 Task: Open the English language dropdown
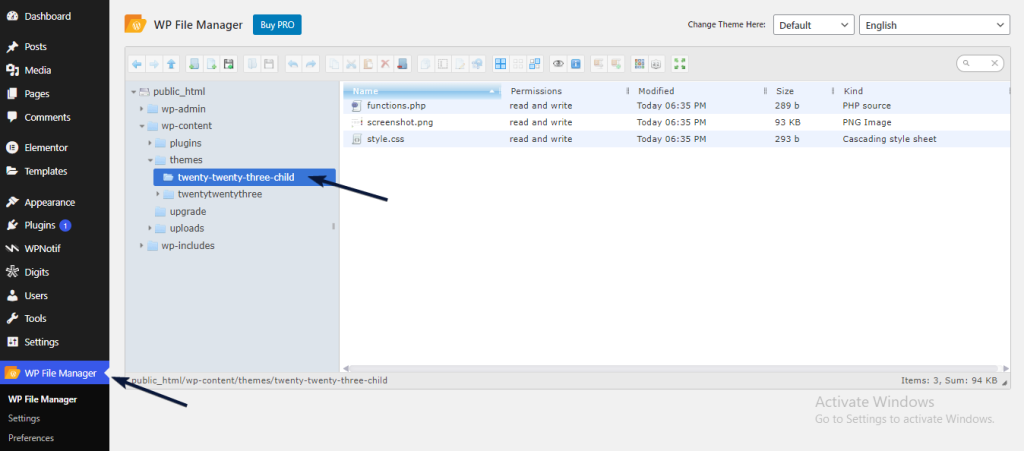[x=935, y=25]
